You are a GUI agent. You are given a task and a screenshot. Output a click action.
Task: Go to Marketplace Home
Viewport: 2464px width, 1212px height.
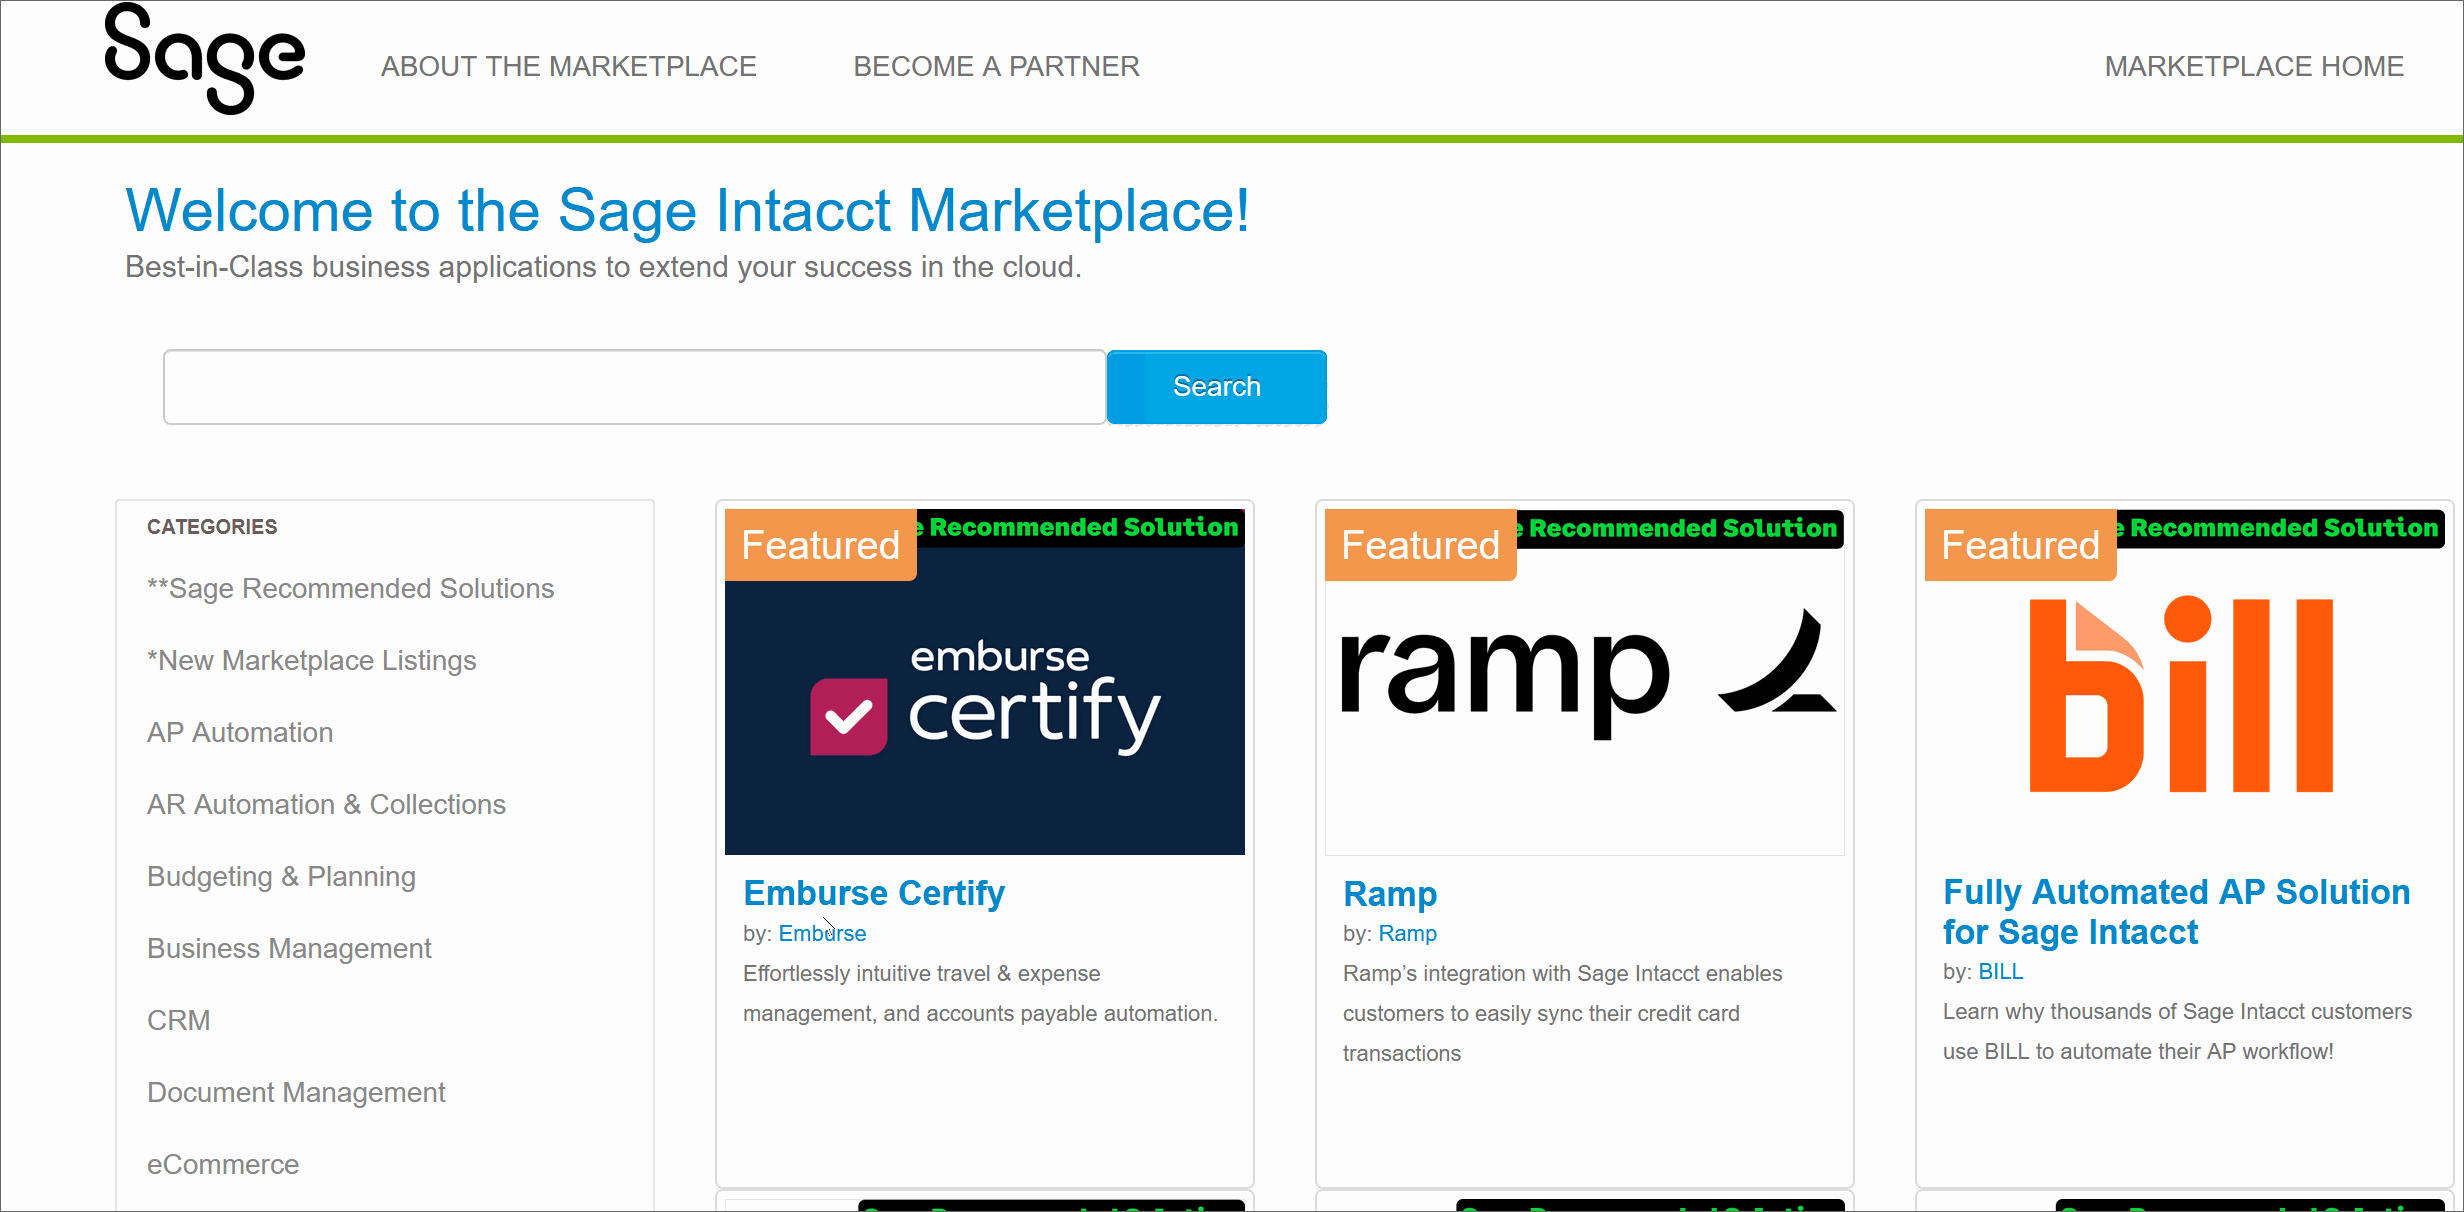[x=2254, y=66]
